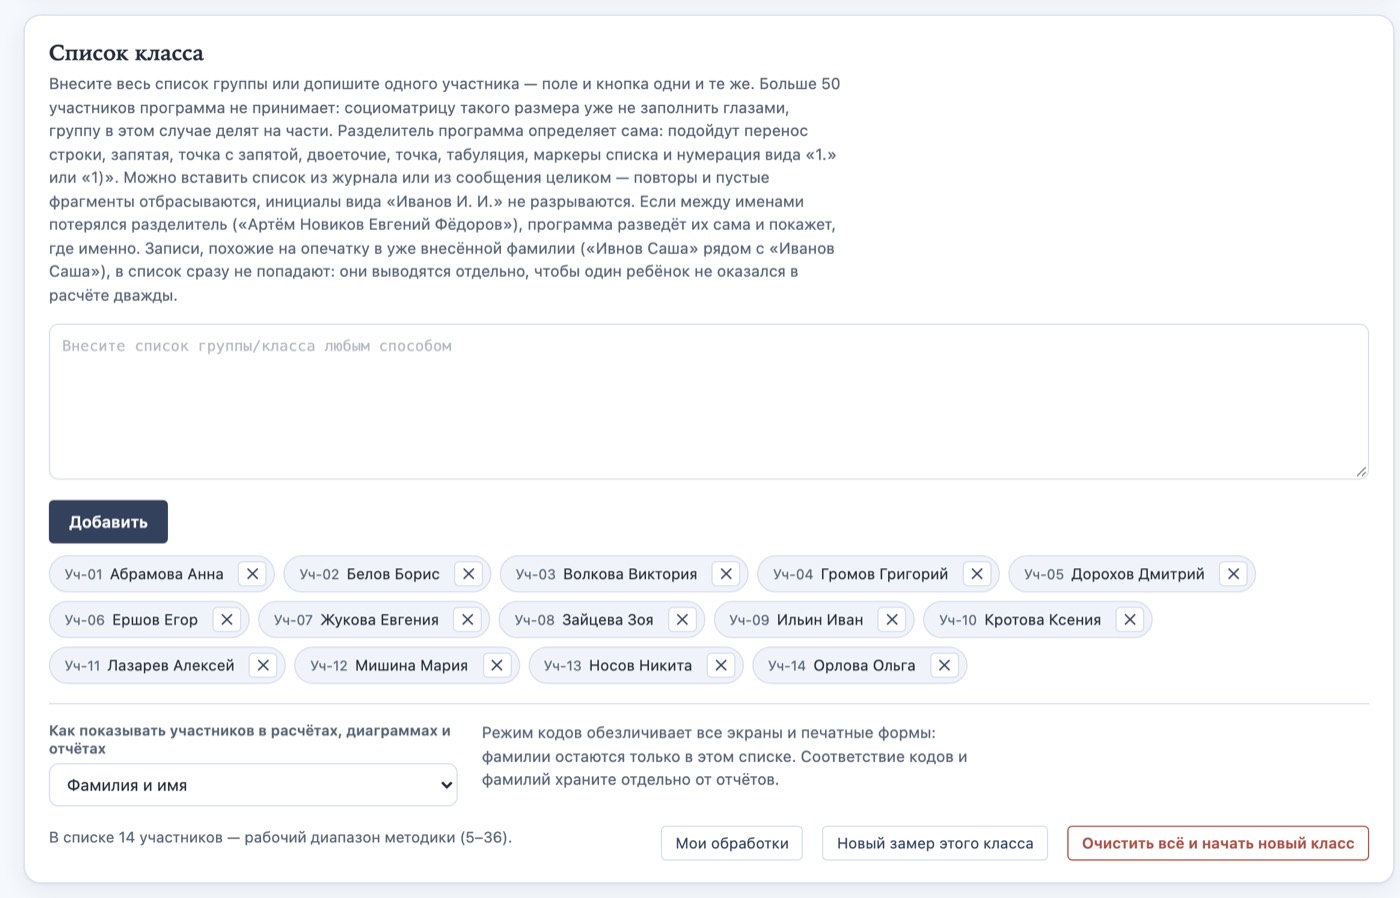This screenshot has height=898, width=1400.
Task: Remove Кротова Ксения from the class
Action: [1130, 620]
